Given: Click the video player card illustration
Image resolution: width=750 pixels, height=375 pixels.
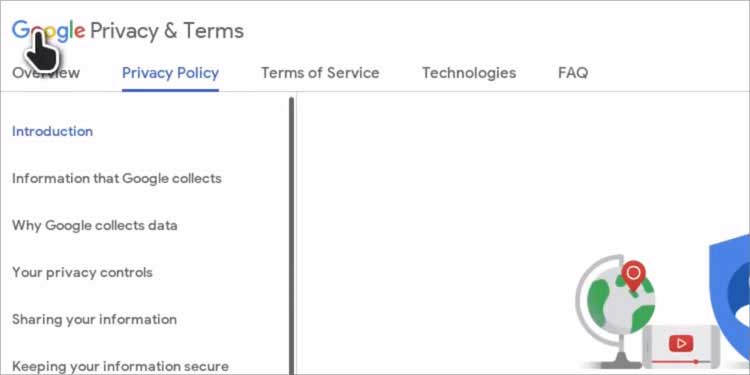Looking at the screenshot, I should 681,346.
